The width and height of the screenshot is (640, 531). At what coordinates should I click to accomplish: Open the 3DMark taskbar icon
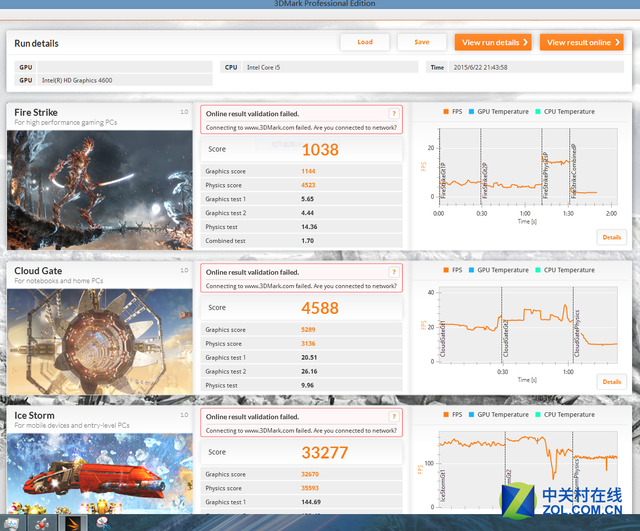click(x=73, y=523)
